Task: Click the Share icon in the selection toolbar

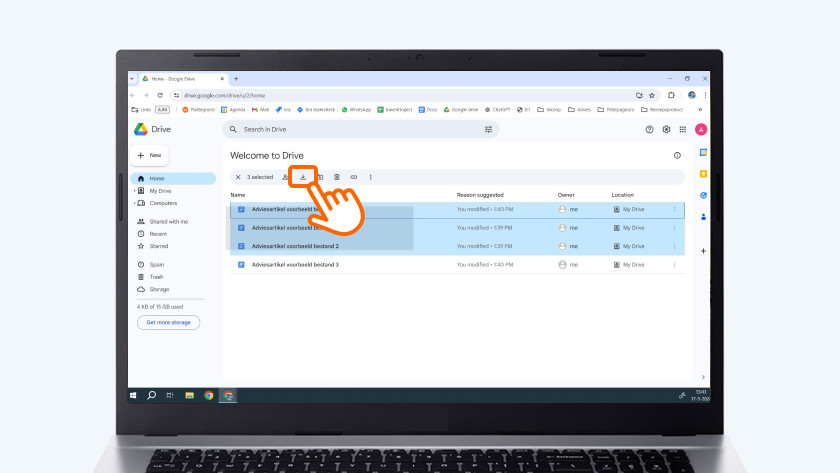Action: [x=286, y=177]
